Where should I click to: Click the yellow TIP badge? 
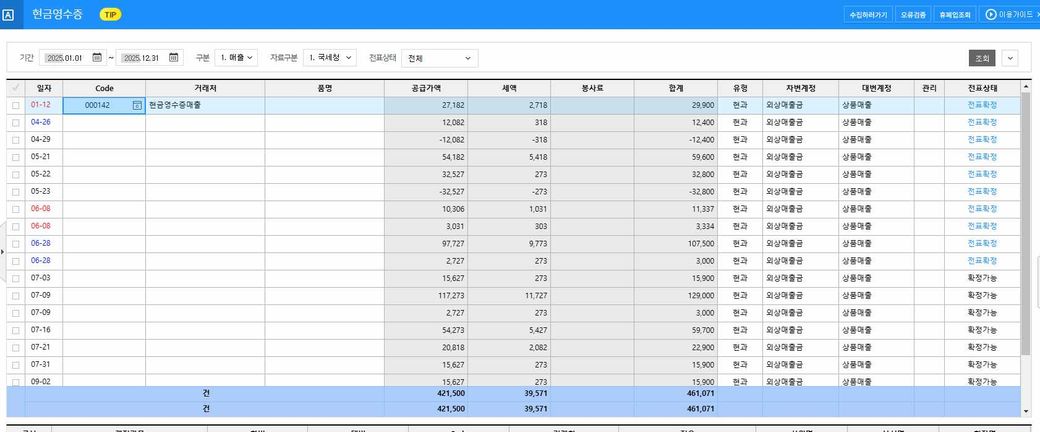point(111,15)
